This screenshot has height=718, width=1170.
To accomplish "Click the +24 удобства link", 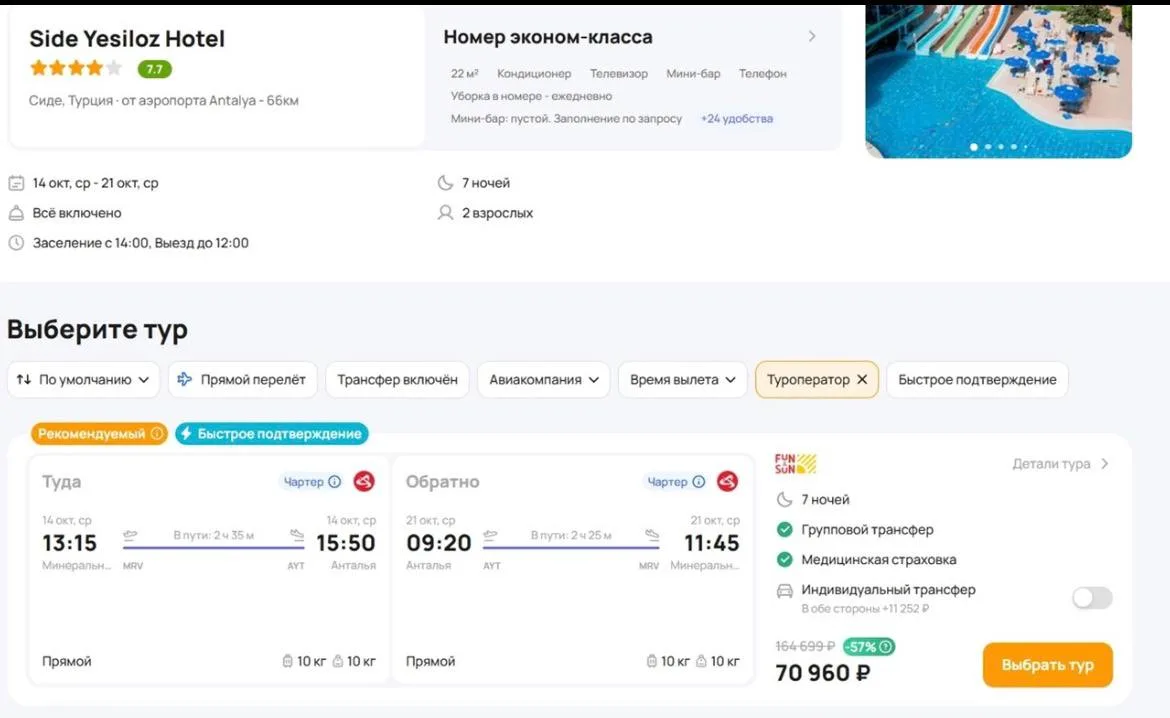I will tap(736, 118).
